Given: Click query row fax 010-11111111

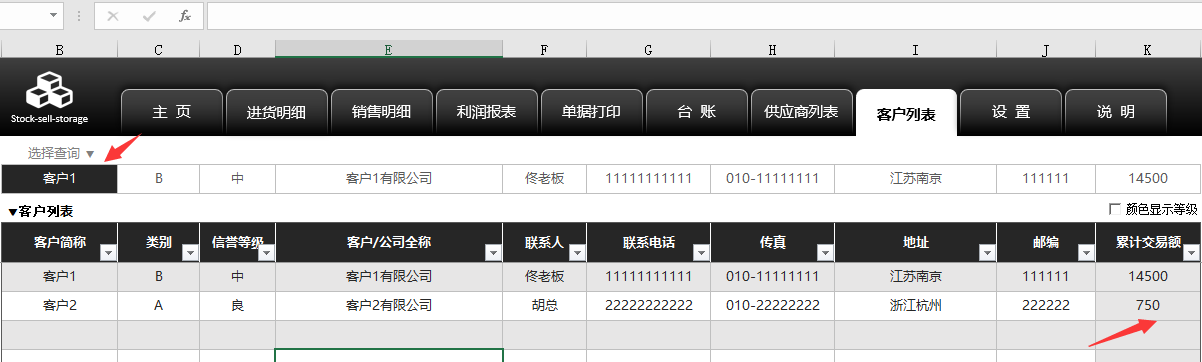Looking at the screenshot, I should (x=772, y=179).
